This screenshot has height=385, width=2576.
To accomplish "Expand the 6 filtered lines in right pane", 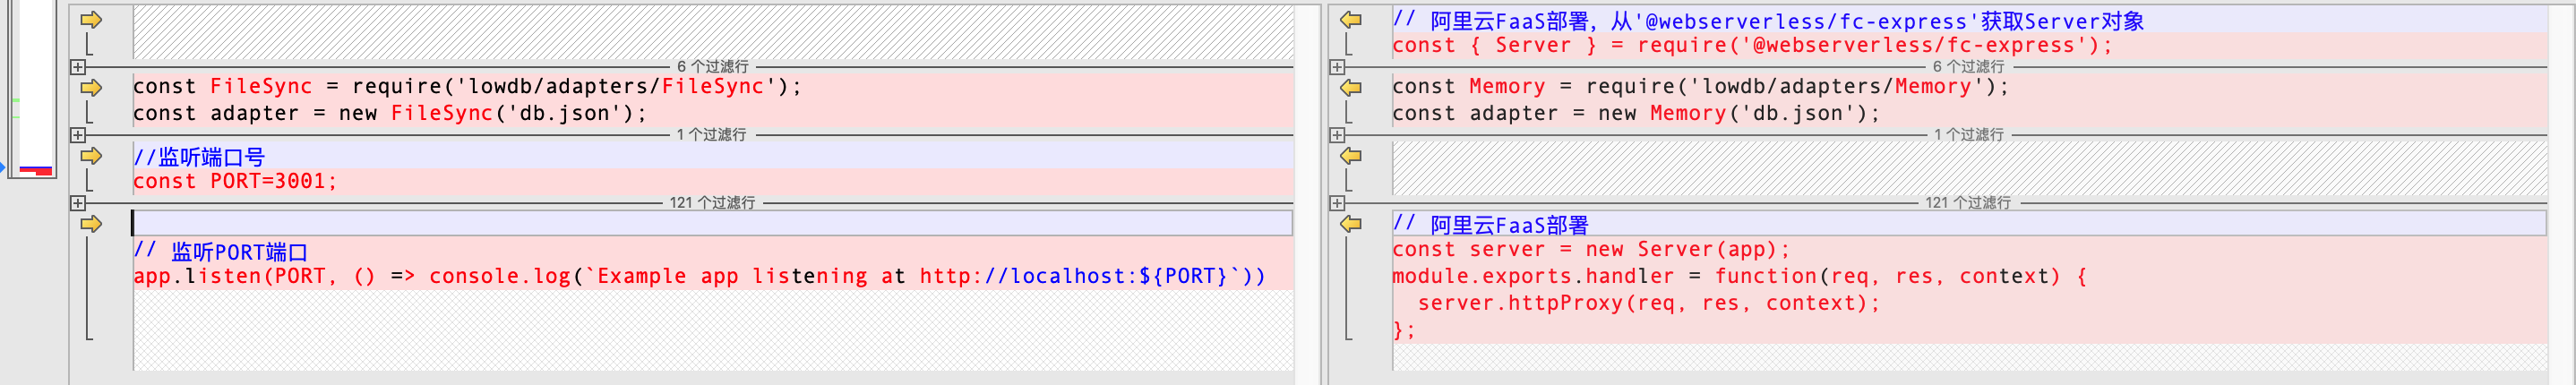I will click(x=1337, y=67).
